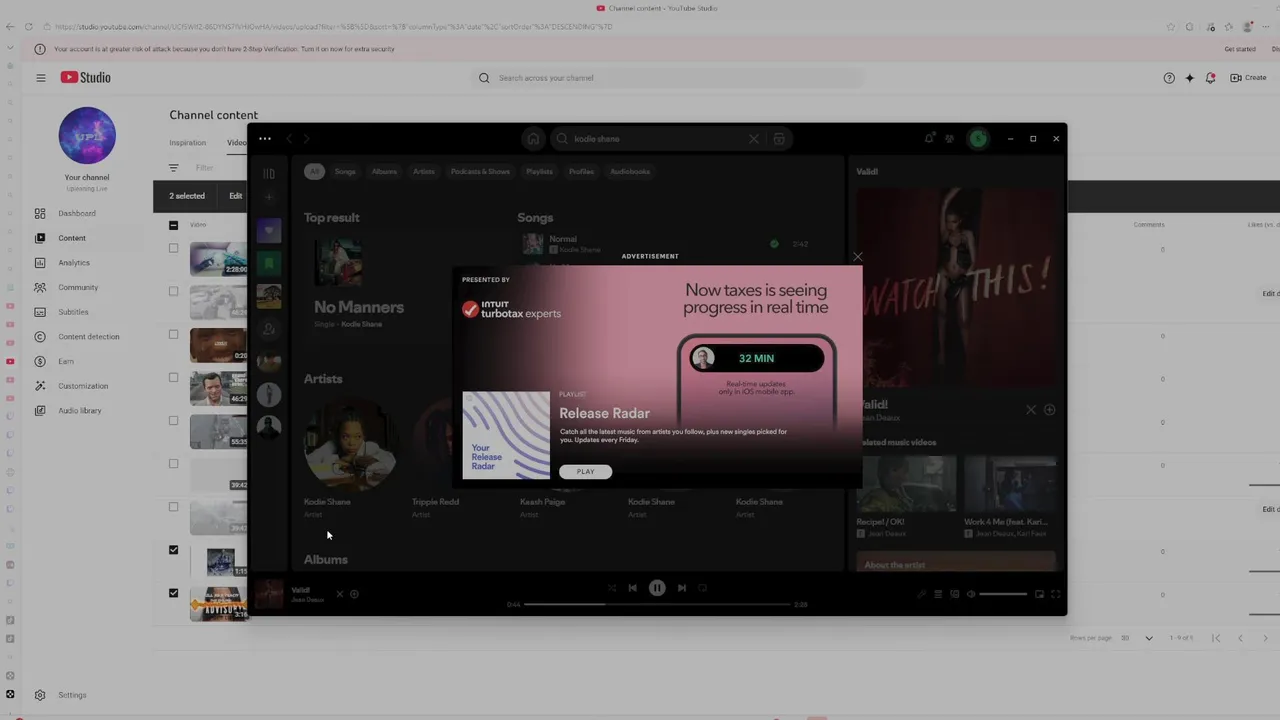Open the Rows per page dropdown
Viewport: 1280px width, 720px height.
click(x=1137, y=638)
